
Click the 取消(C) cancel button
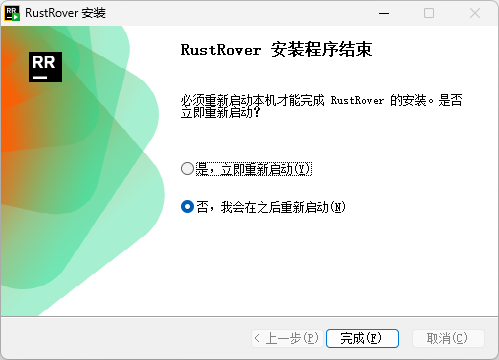click(x=448, y=338)
